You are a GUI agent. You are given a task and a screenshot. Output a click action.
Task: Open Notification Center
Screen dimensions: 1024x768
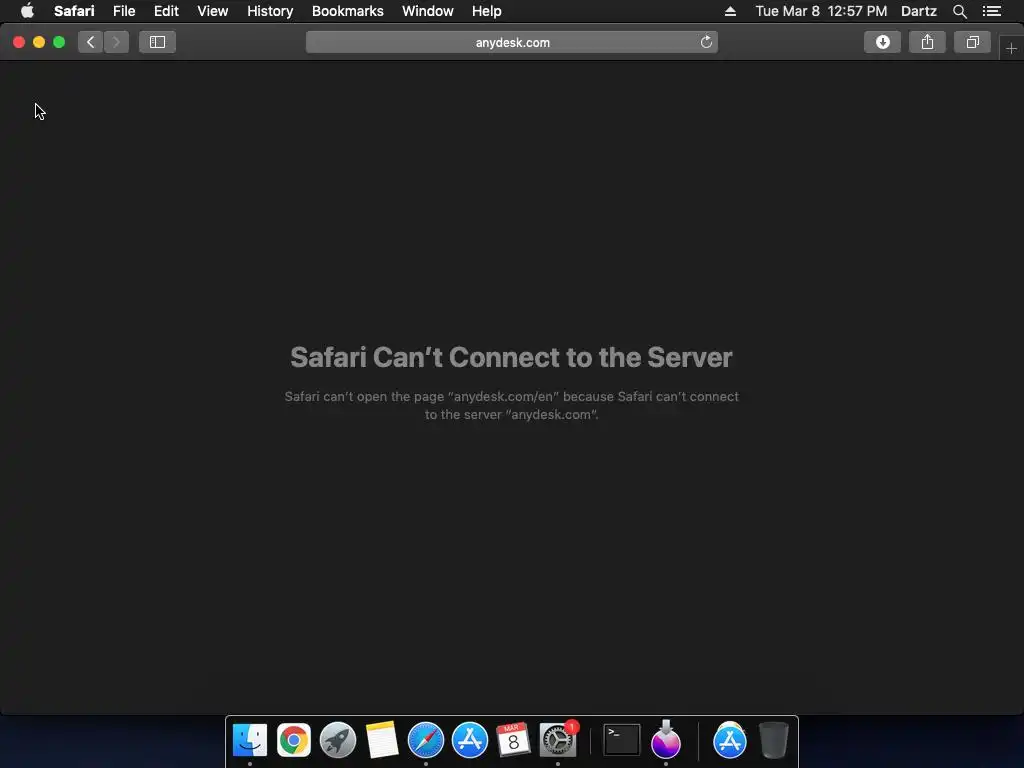point(992,11)
